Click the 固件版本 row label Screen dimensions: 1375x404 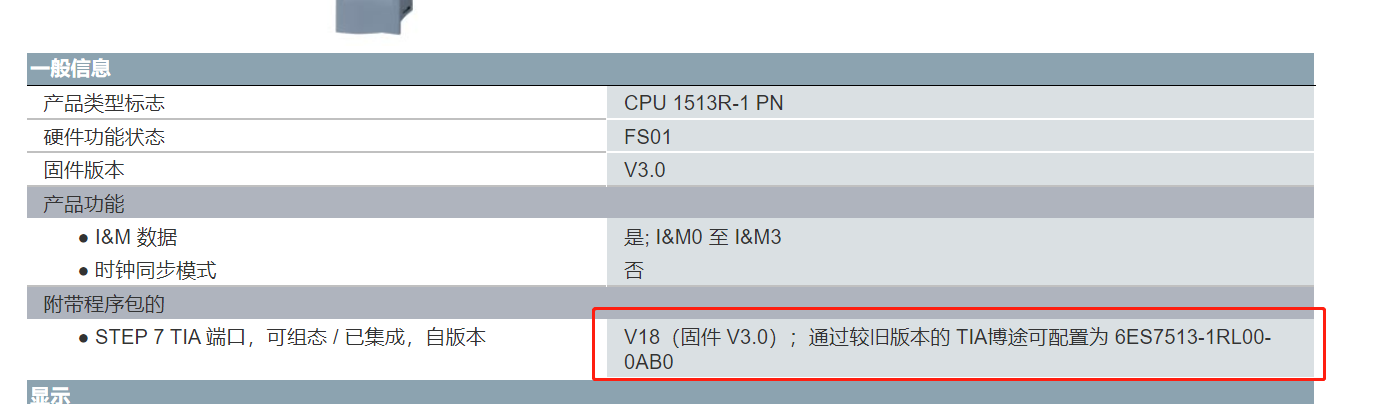click(x=84, y=170)
